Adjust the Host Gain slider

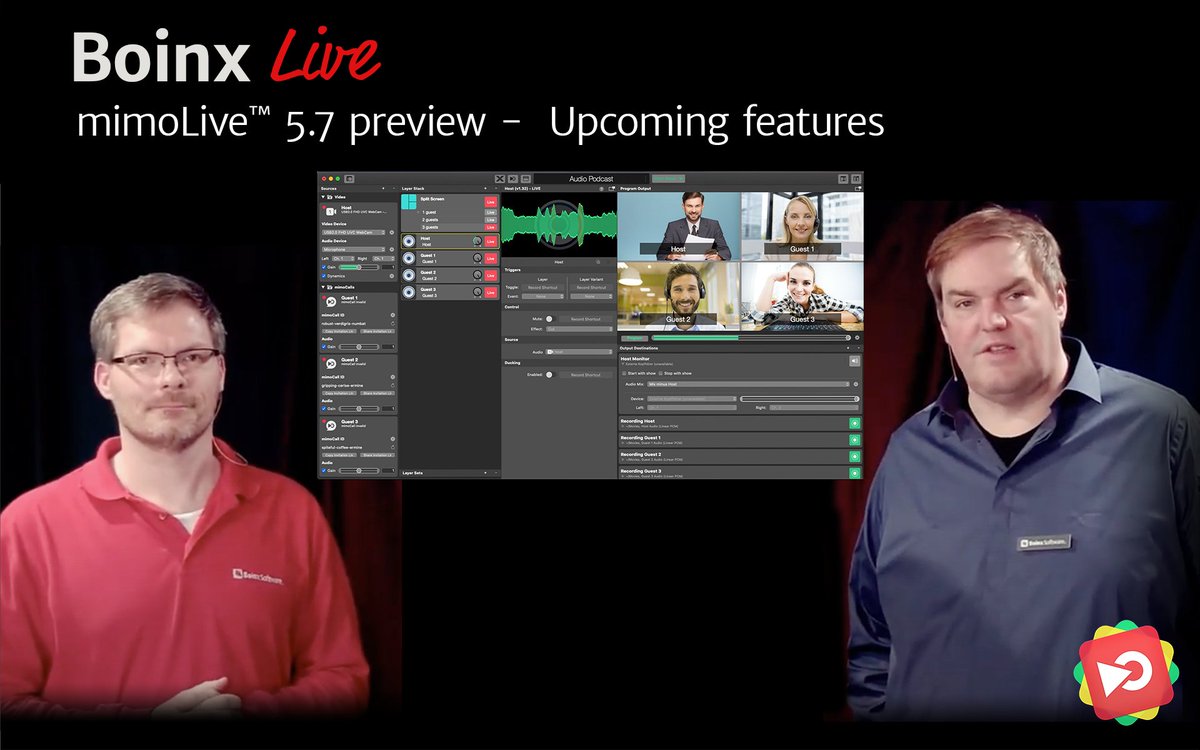click(x=359, y=267)
